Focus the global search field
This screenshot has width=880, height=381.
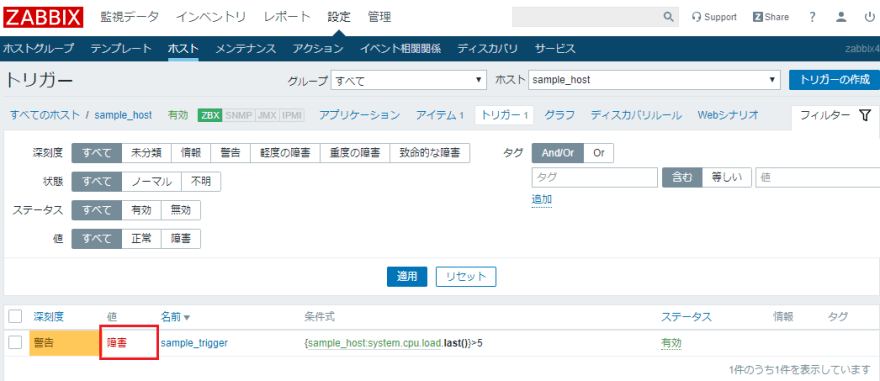point(587,17)
